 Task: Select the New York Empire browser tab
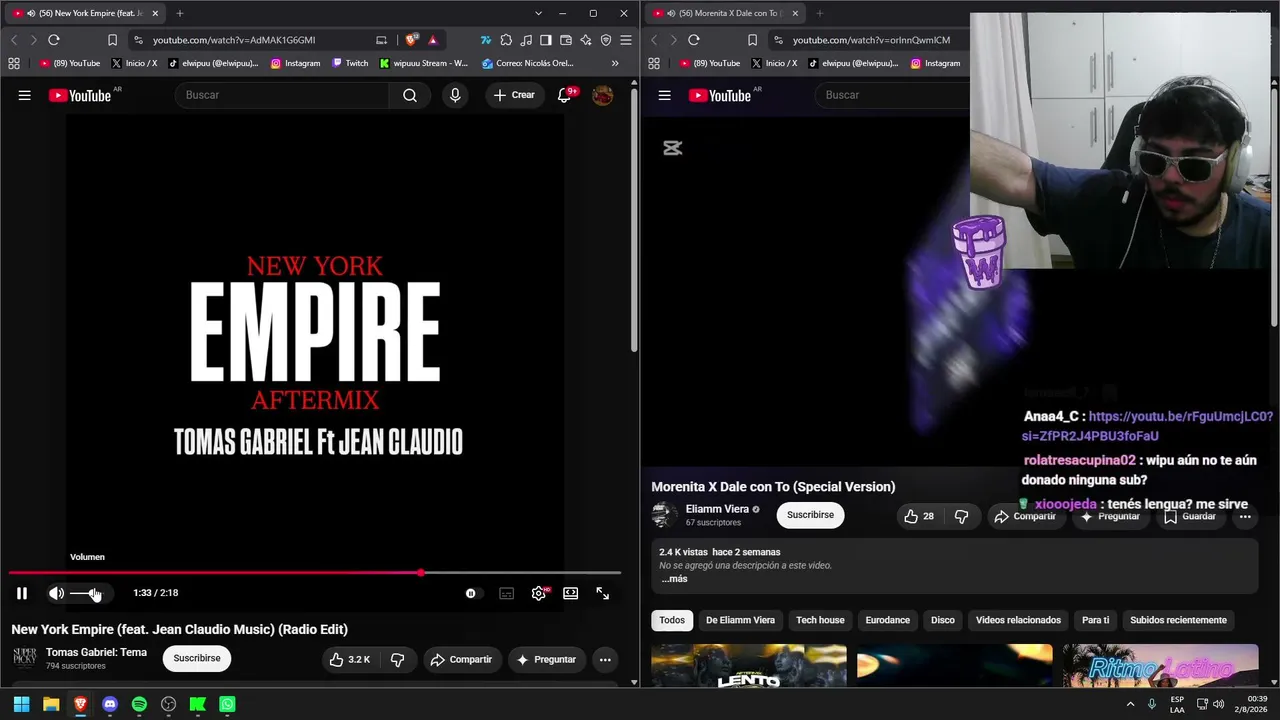[x=86, y=13]
